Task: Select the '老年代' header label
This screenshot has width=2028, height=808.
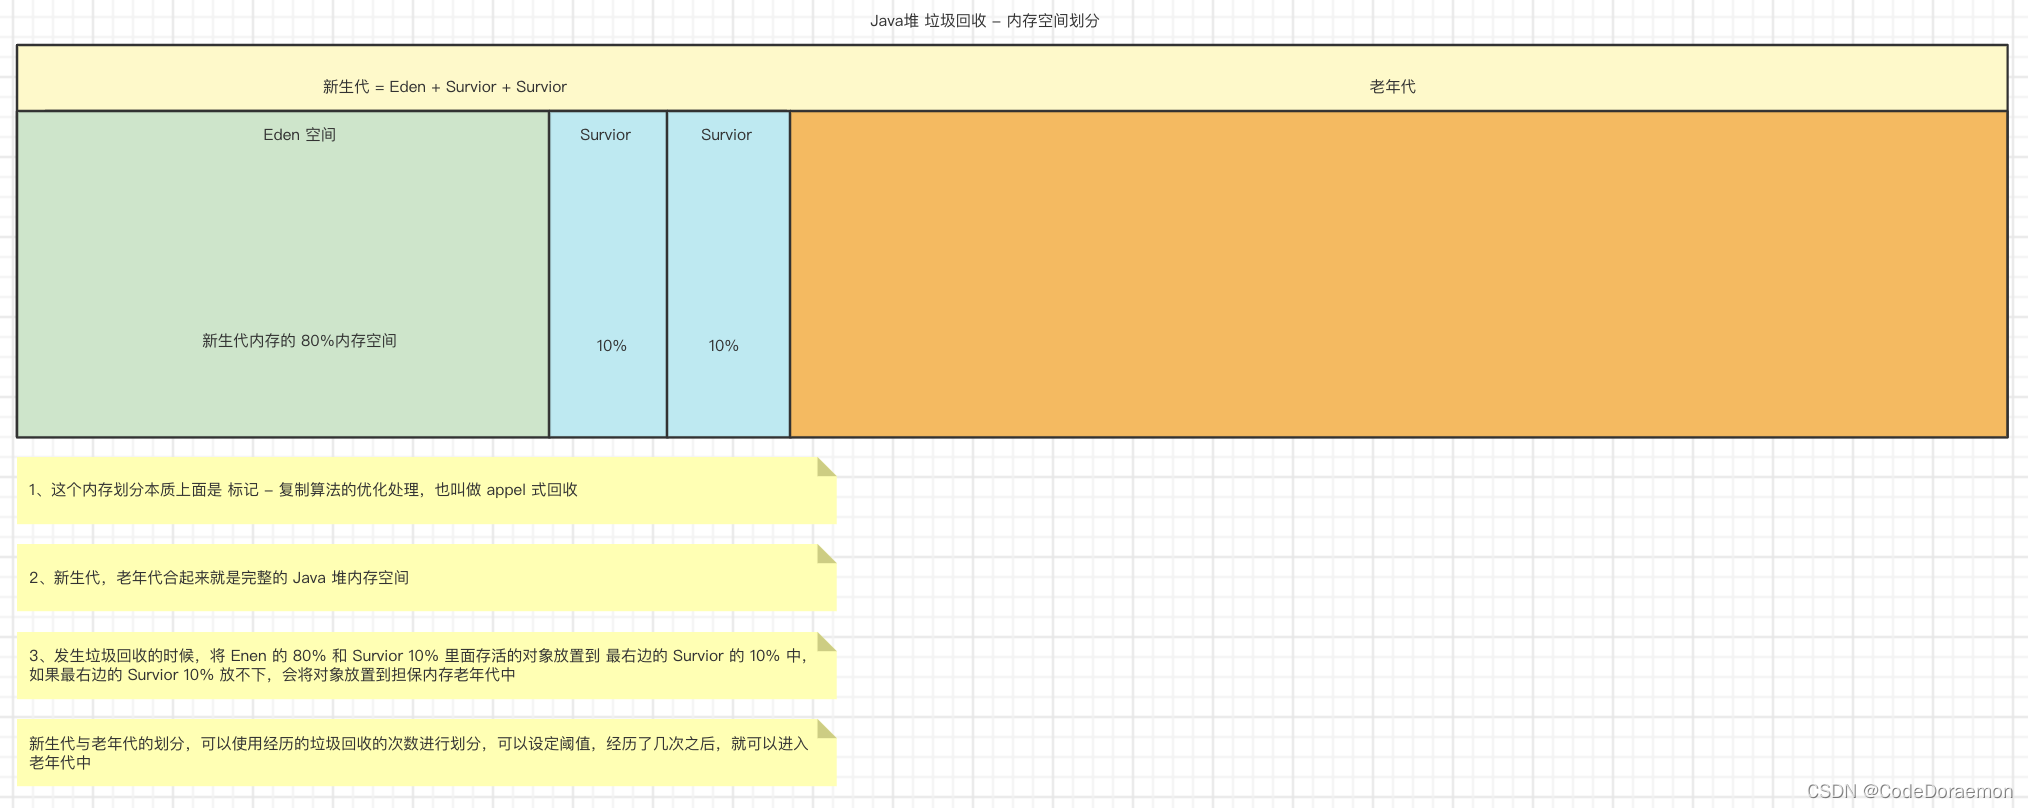Action: [x=1392, y=87]
